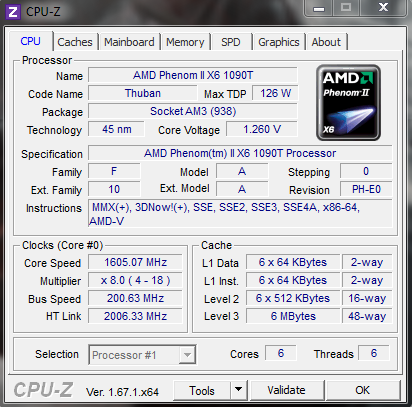Click the Revision value PH-E0
The width and height of the screenshot is (412, 407).
366,189
